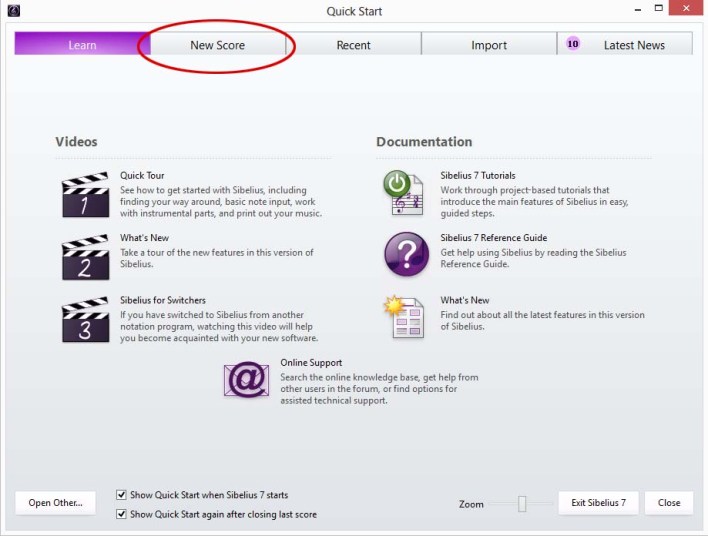Click the Zoom label
Viewport: 708px width, 536px height.
471,504
